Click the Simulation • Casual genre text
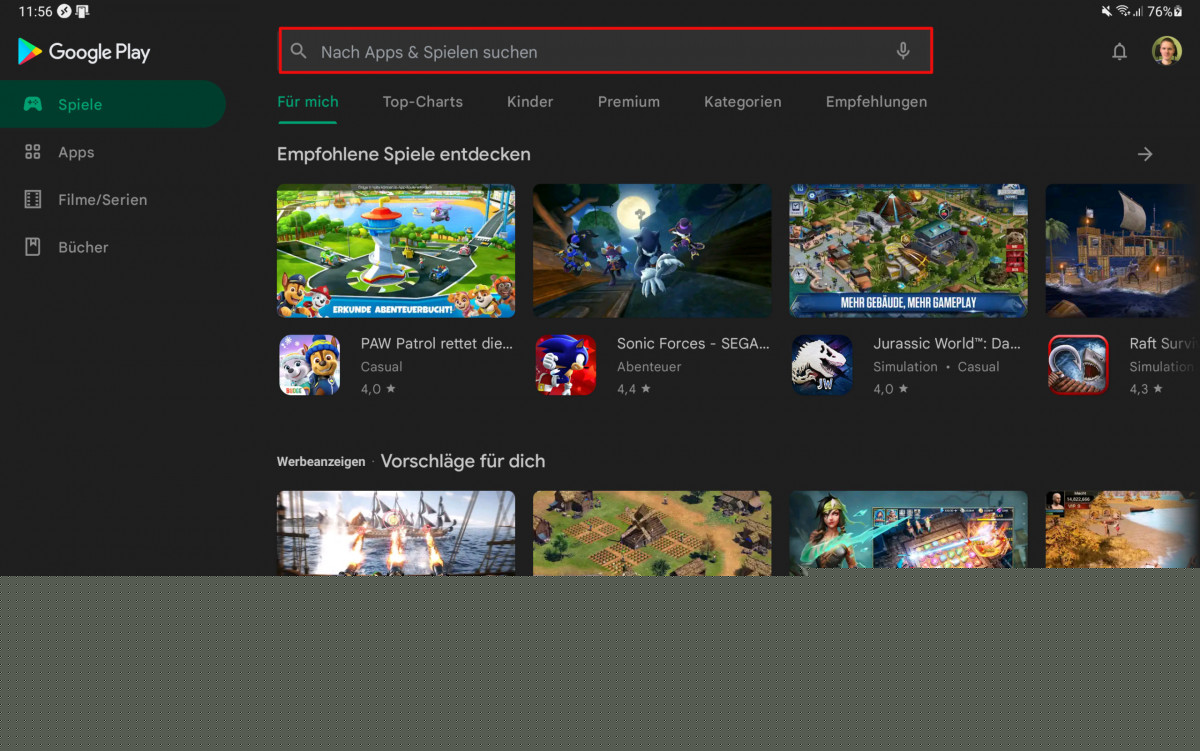The image size is (1200, 751). (x=936, y=367)
